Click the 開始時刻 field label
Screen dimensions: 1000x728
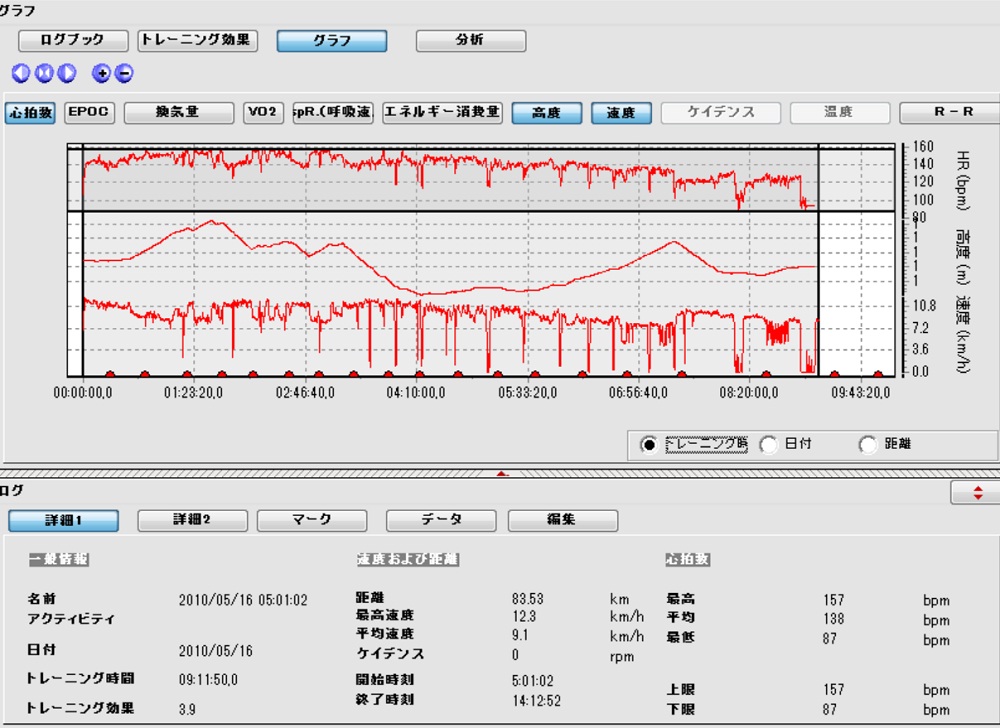(x=385, y=680)
